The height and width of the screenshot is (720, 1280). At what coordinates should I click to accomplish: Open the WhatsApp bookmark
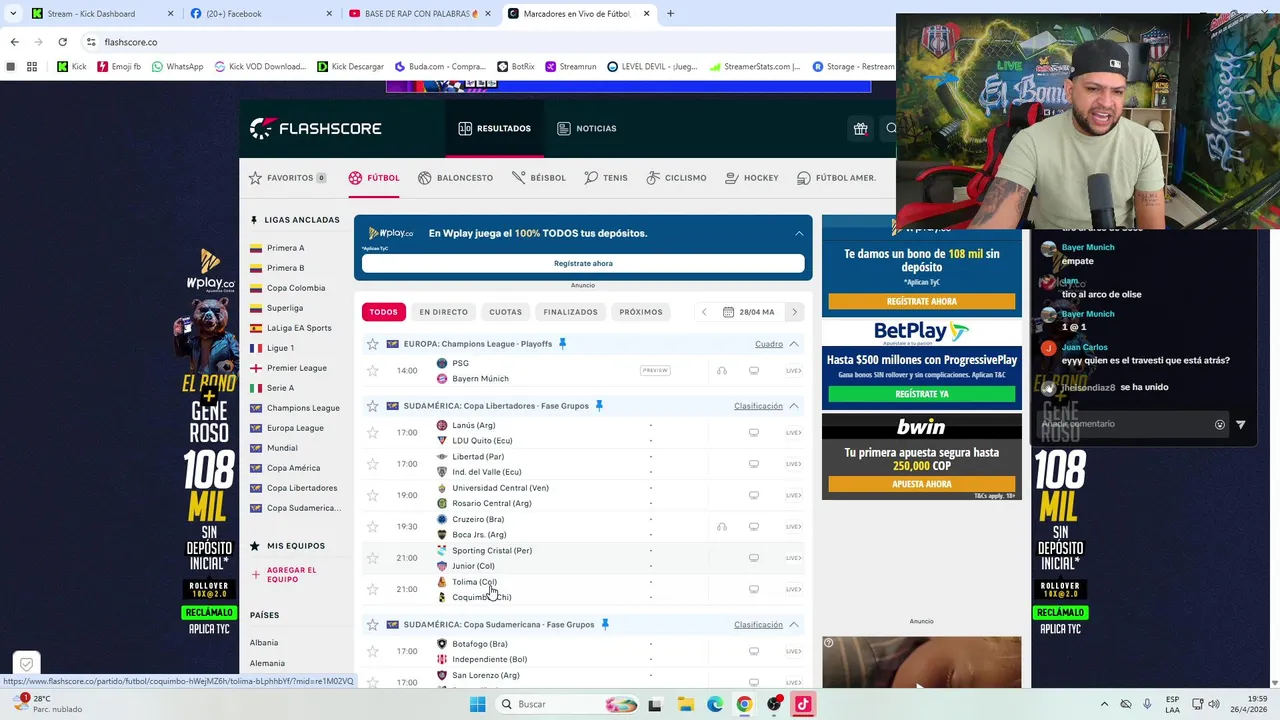pyautogui.click(x=176, y=67)
